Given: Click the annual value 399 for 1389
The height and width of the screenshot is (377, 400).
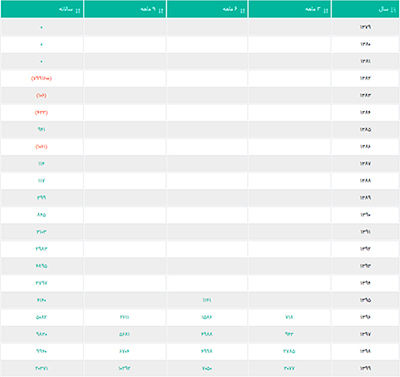Looking at the screenshot, I should 41,198.
